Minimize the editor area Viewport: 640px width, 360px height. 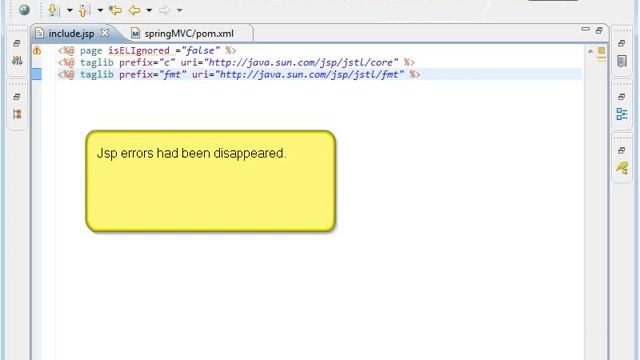(585, 29)
